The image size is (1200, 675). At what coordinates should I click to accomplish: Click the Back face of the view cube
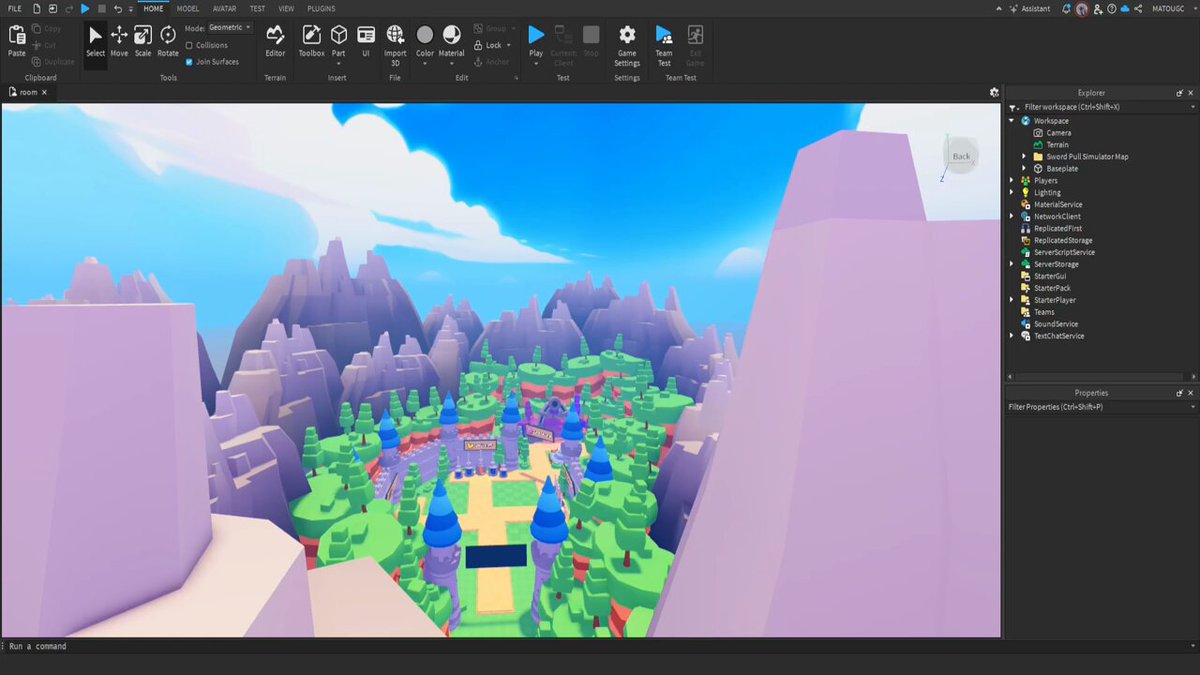pyautogui.click(x=961, y=156)
